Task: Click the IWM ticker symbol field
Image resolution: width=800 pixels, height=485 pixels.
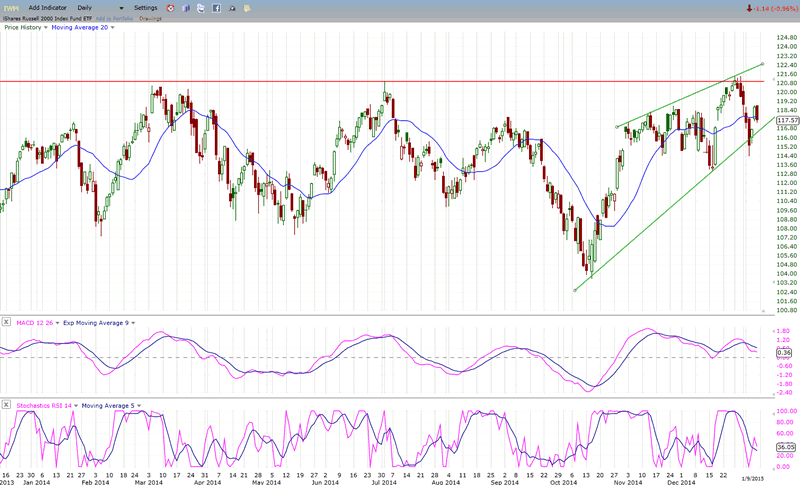Action: coord(10,7)
